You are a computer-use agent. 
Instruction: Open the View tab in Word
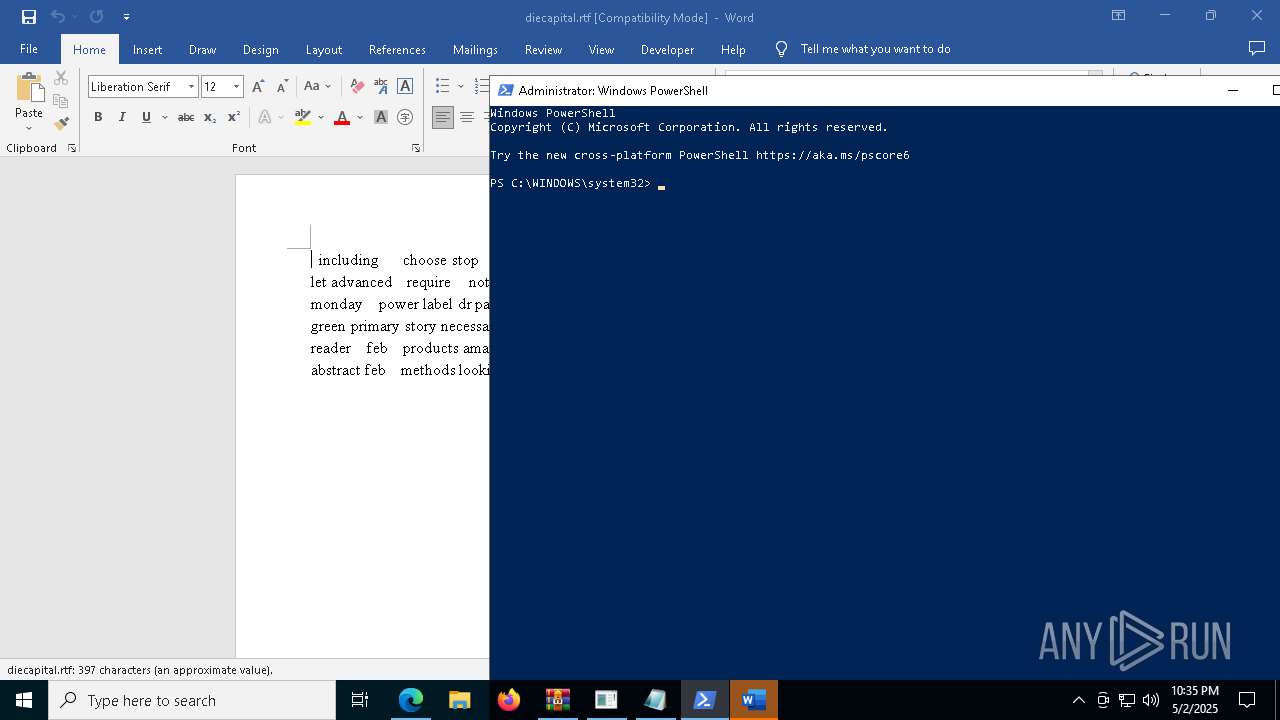tap(601, 49)
